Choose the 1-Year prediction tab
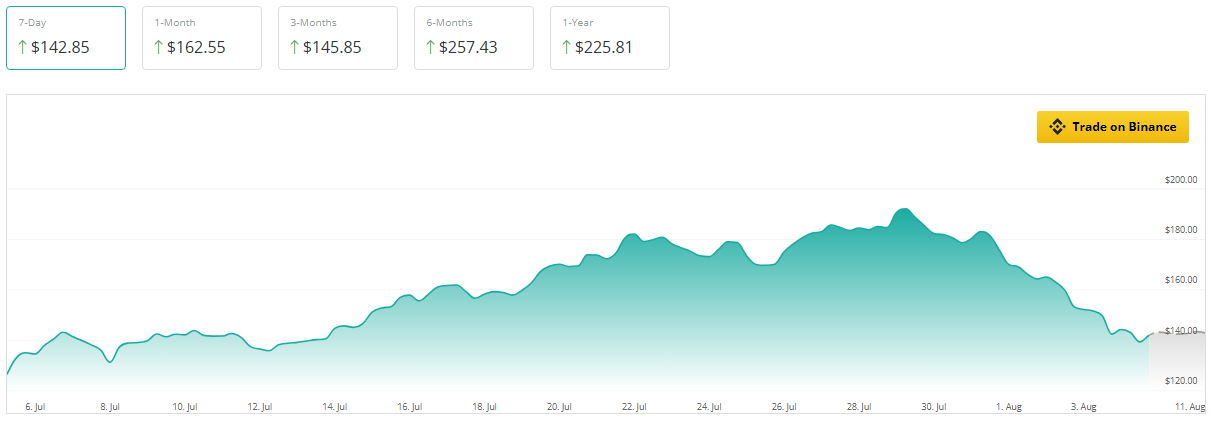 (x=610, y=38)
